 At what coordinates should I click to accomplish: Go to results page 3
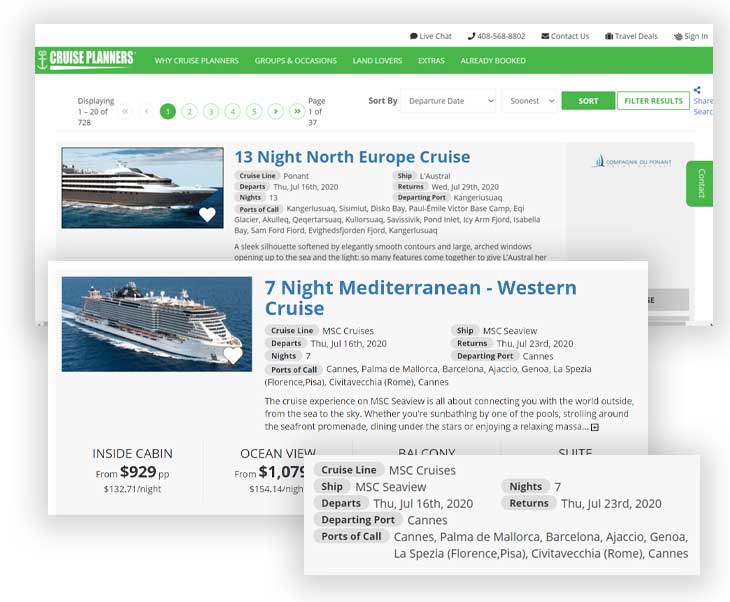[211, 111]
